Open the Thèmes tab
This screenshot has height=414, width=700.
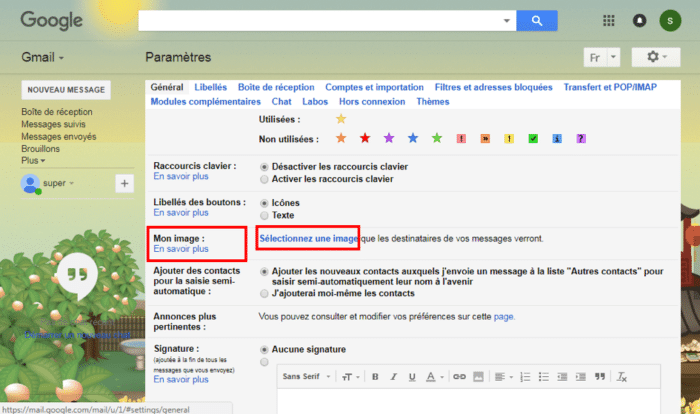(x=433, y=101)
